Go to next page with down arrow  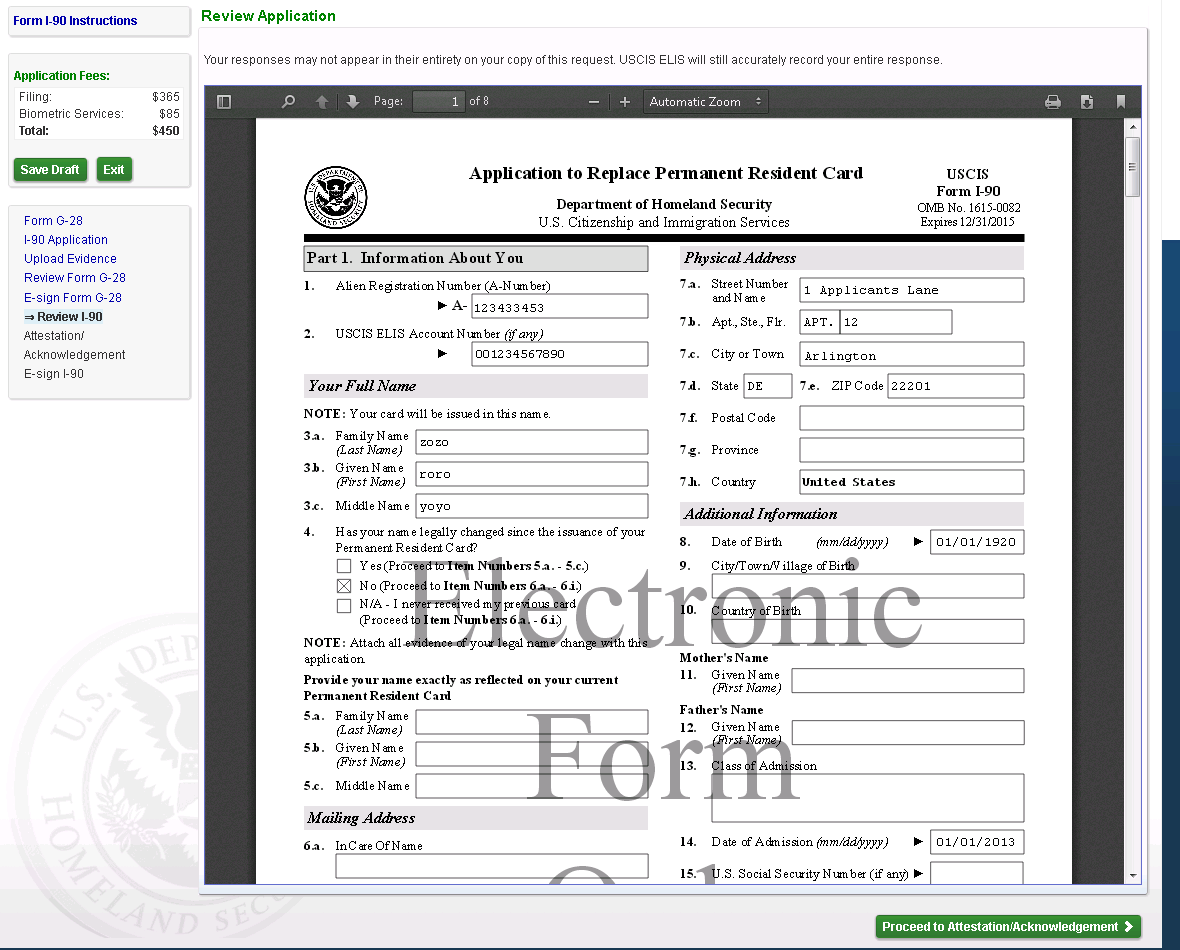pyautogui.click(x=352, y=101)
